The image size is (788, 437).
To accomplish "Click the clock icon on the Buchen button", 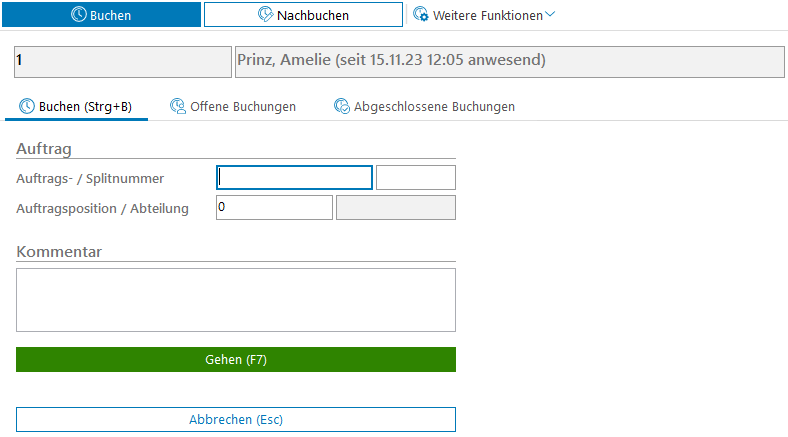I will (x=80, y=15).
